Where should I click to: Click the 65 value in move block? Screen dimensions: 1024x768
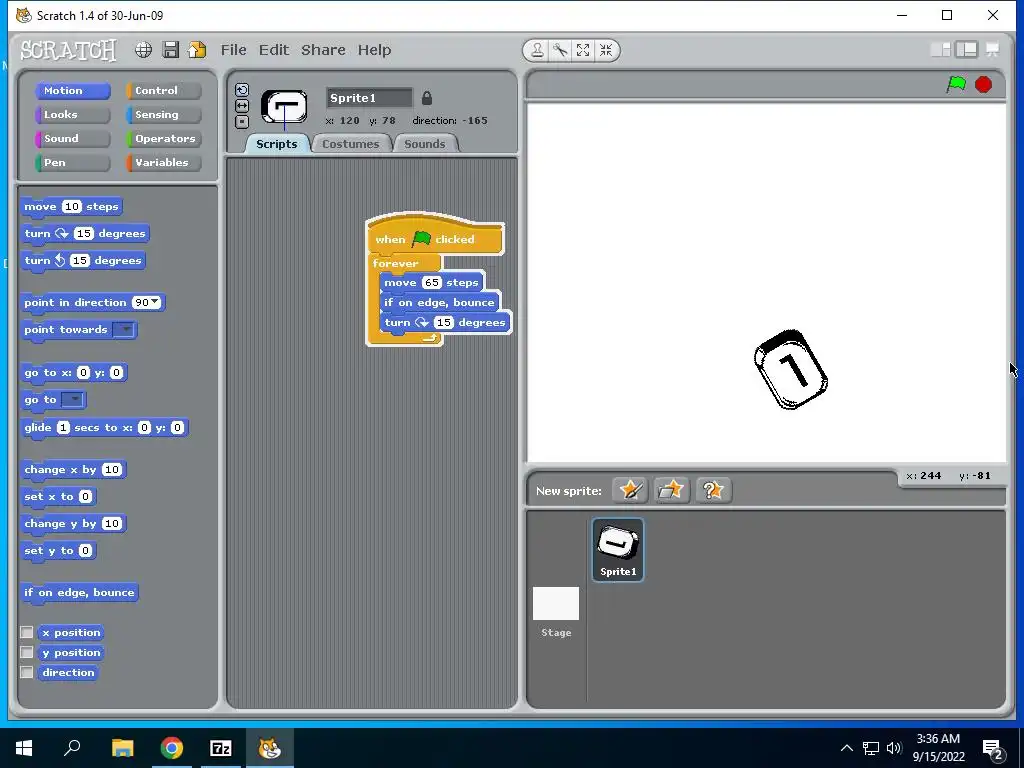tap(432, 283)
